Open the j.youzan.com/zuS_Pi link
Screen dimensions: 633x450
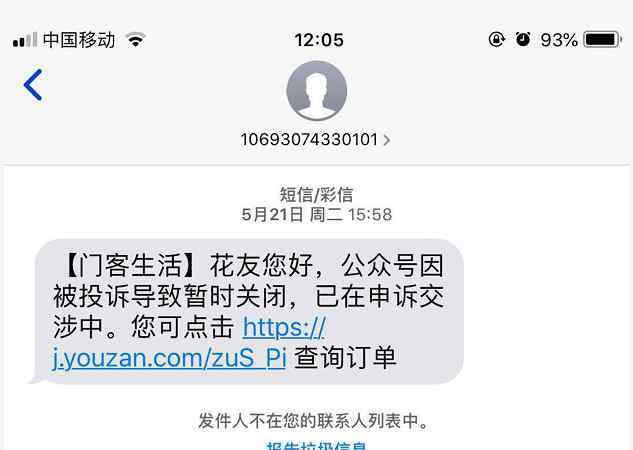click(x=170, y=358)
